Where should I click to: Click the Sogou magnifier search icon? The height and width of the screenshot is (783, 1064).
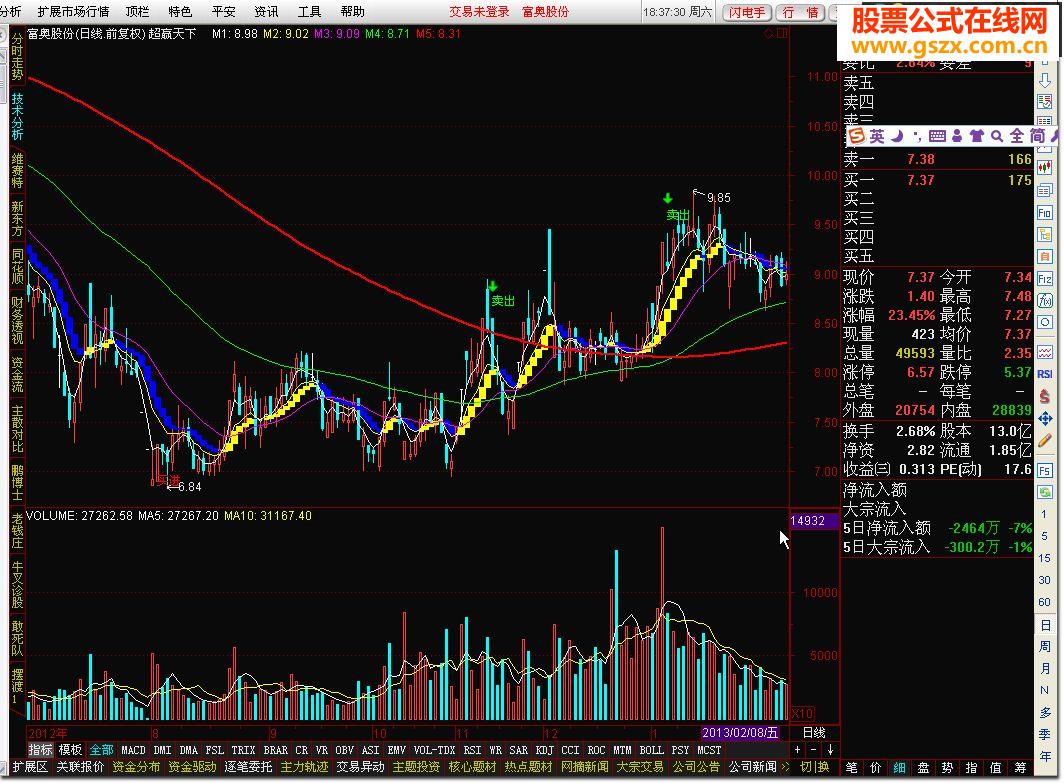tap(997, 136)
